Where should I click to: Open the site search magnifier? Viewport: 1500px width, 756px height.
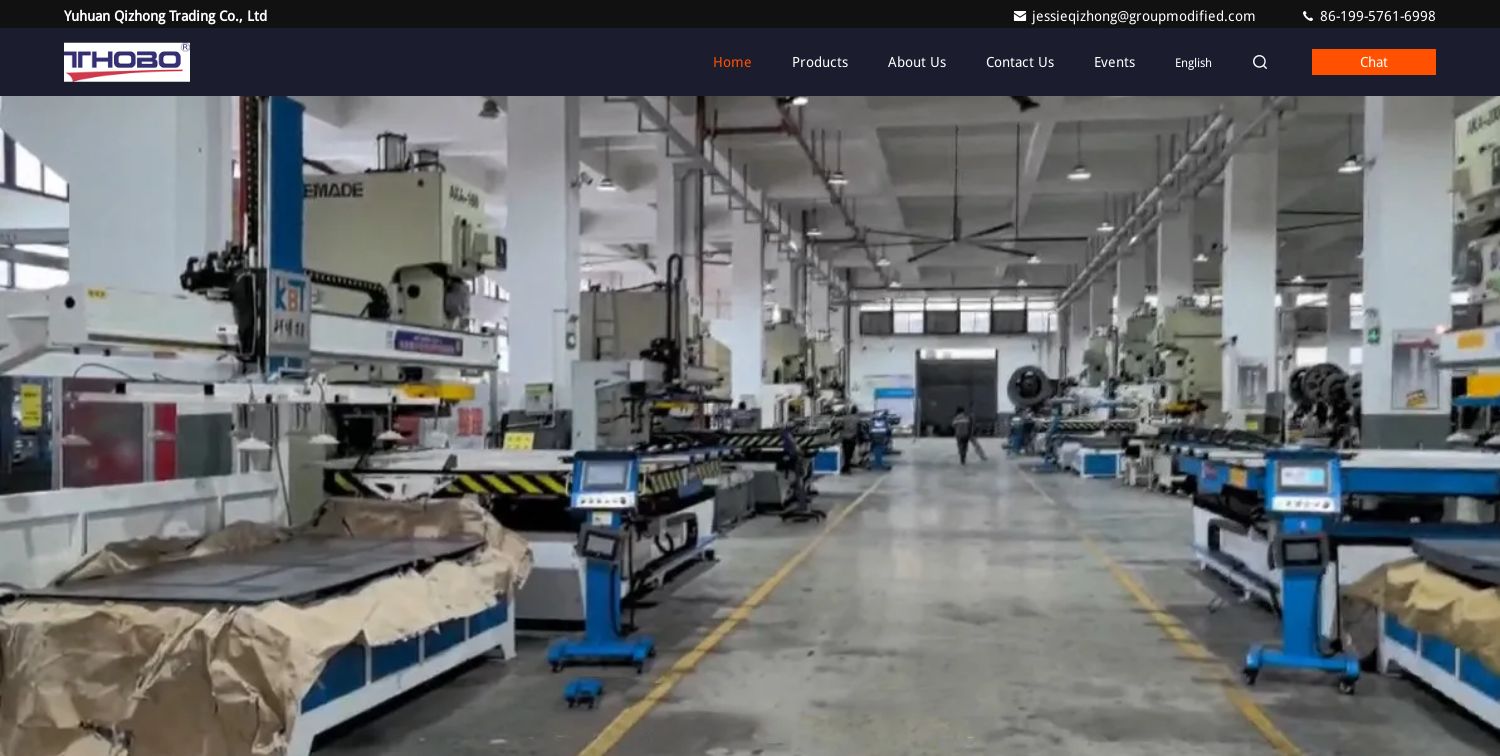1259,62
